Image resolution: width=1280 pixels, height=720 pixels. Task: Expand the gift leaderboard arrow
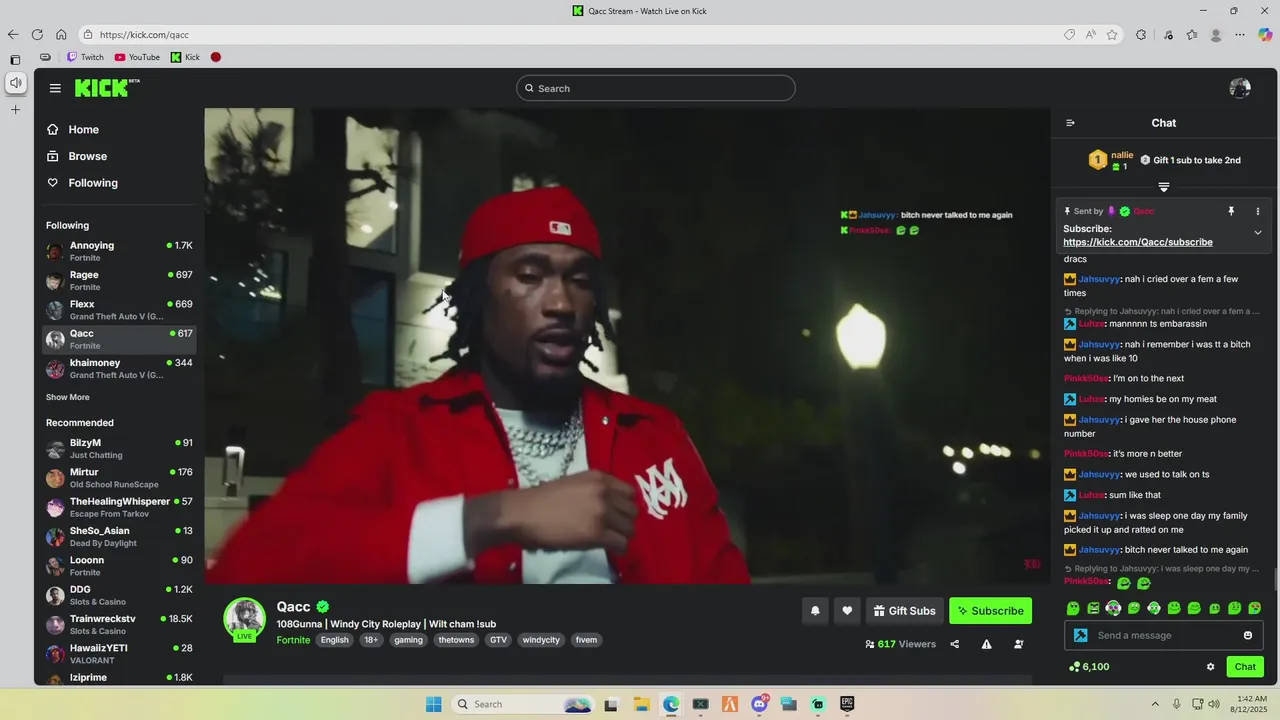(x=1164, y=187)
